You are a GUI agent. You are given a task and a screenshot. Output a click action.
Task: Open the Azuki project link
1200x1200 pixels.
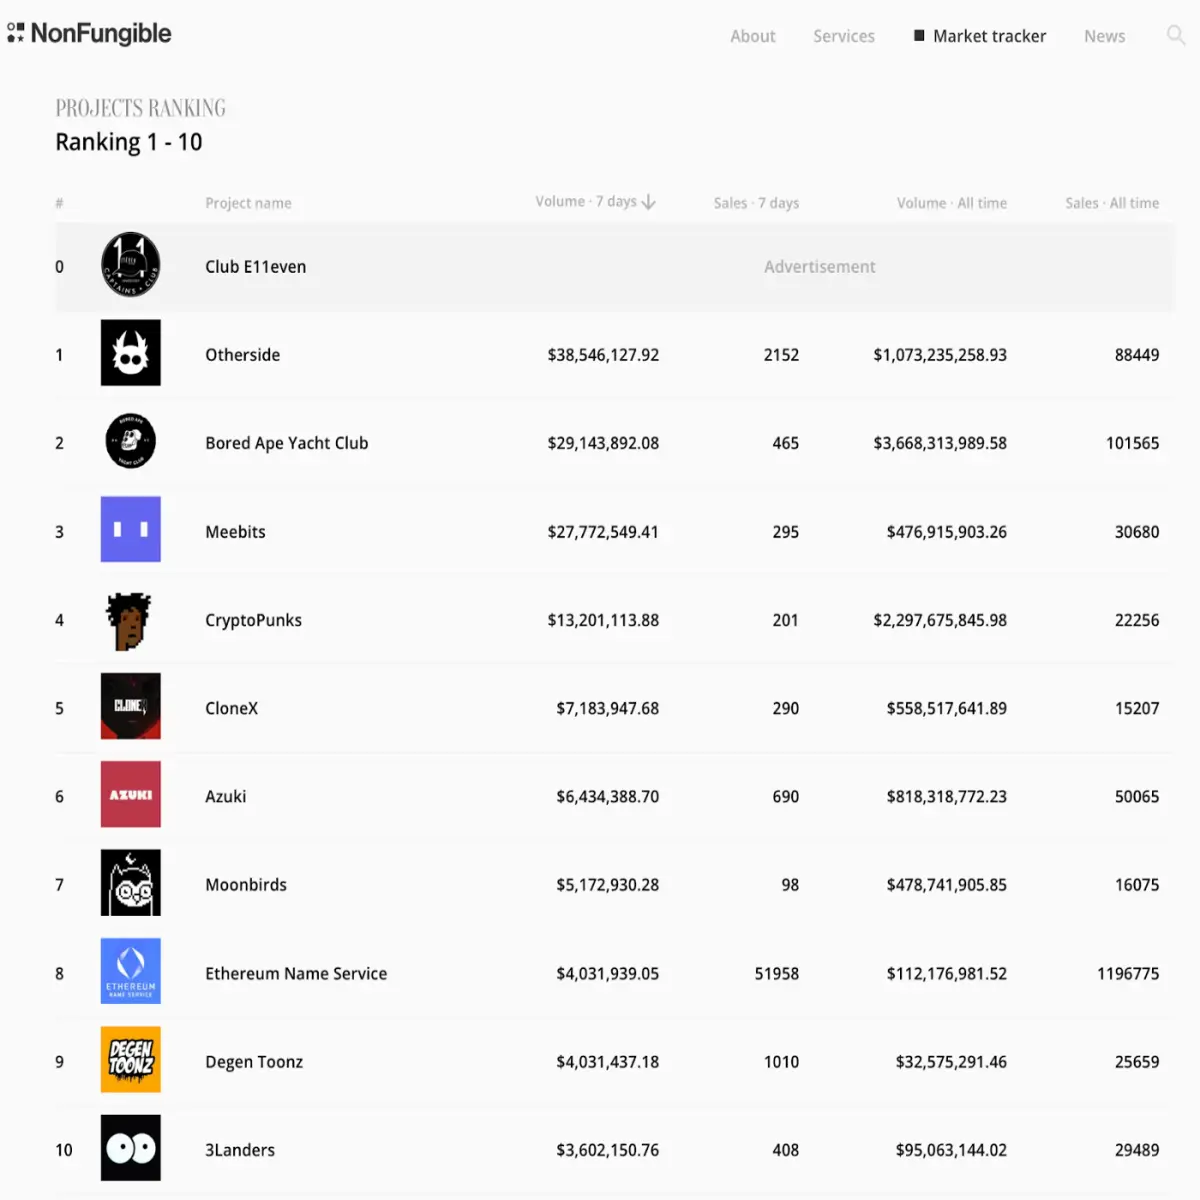click(x=226, y=797)
